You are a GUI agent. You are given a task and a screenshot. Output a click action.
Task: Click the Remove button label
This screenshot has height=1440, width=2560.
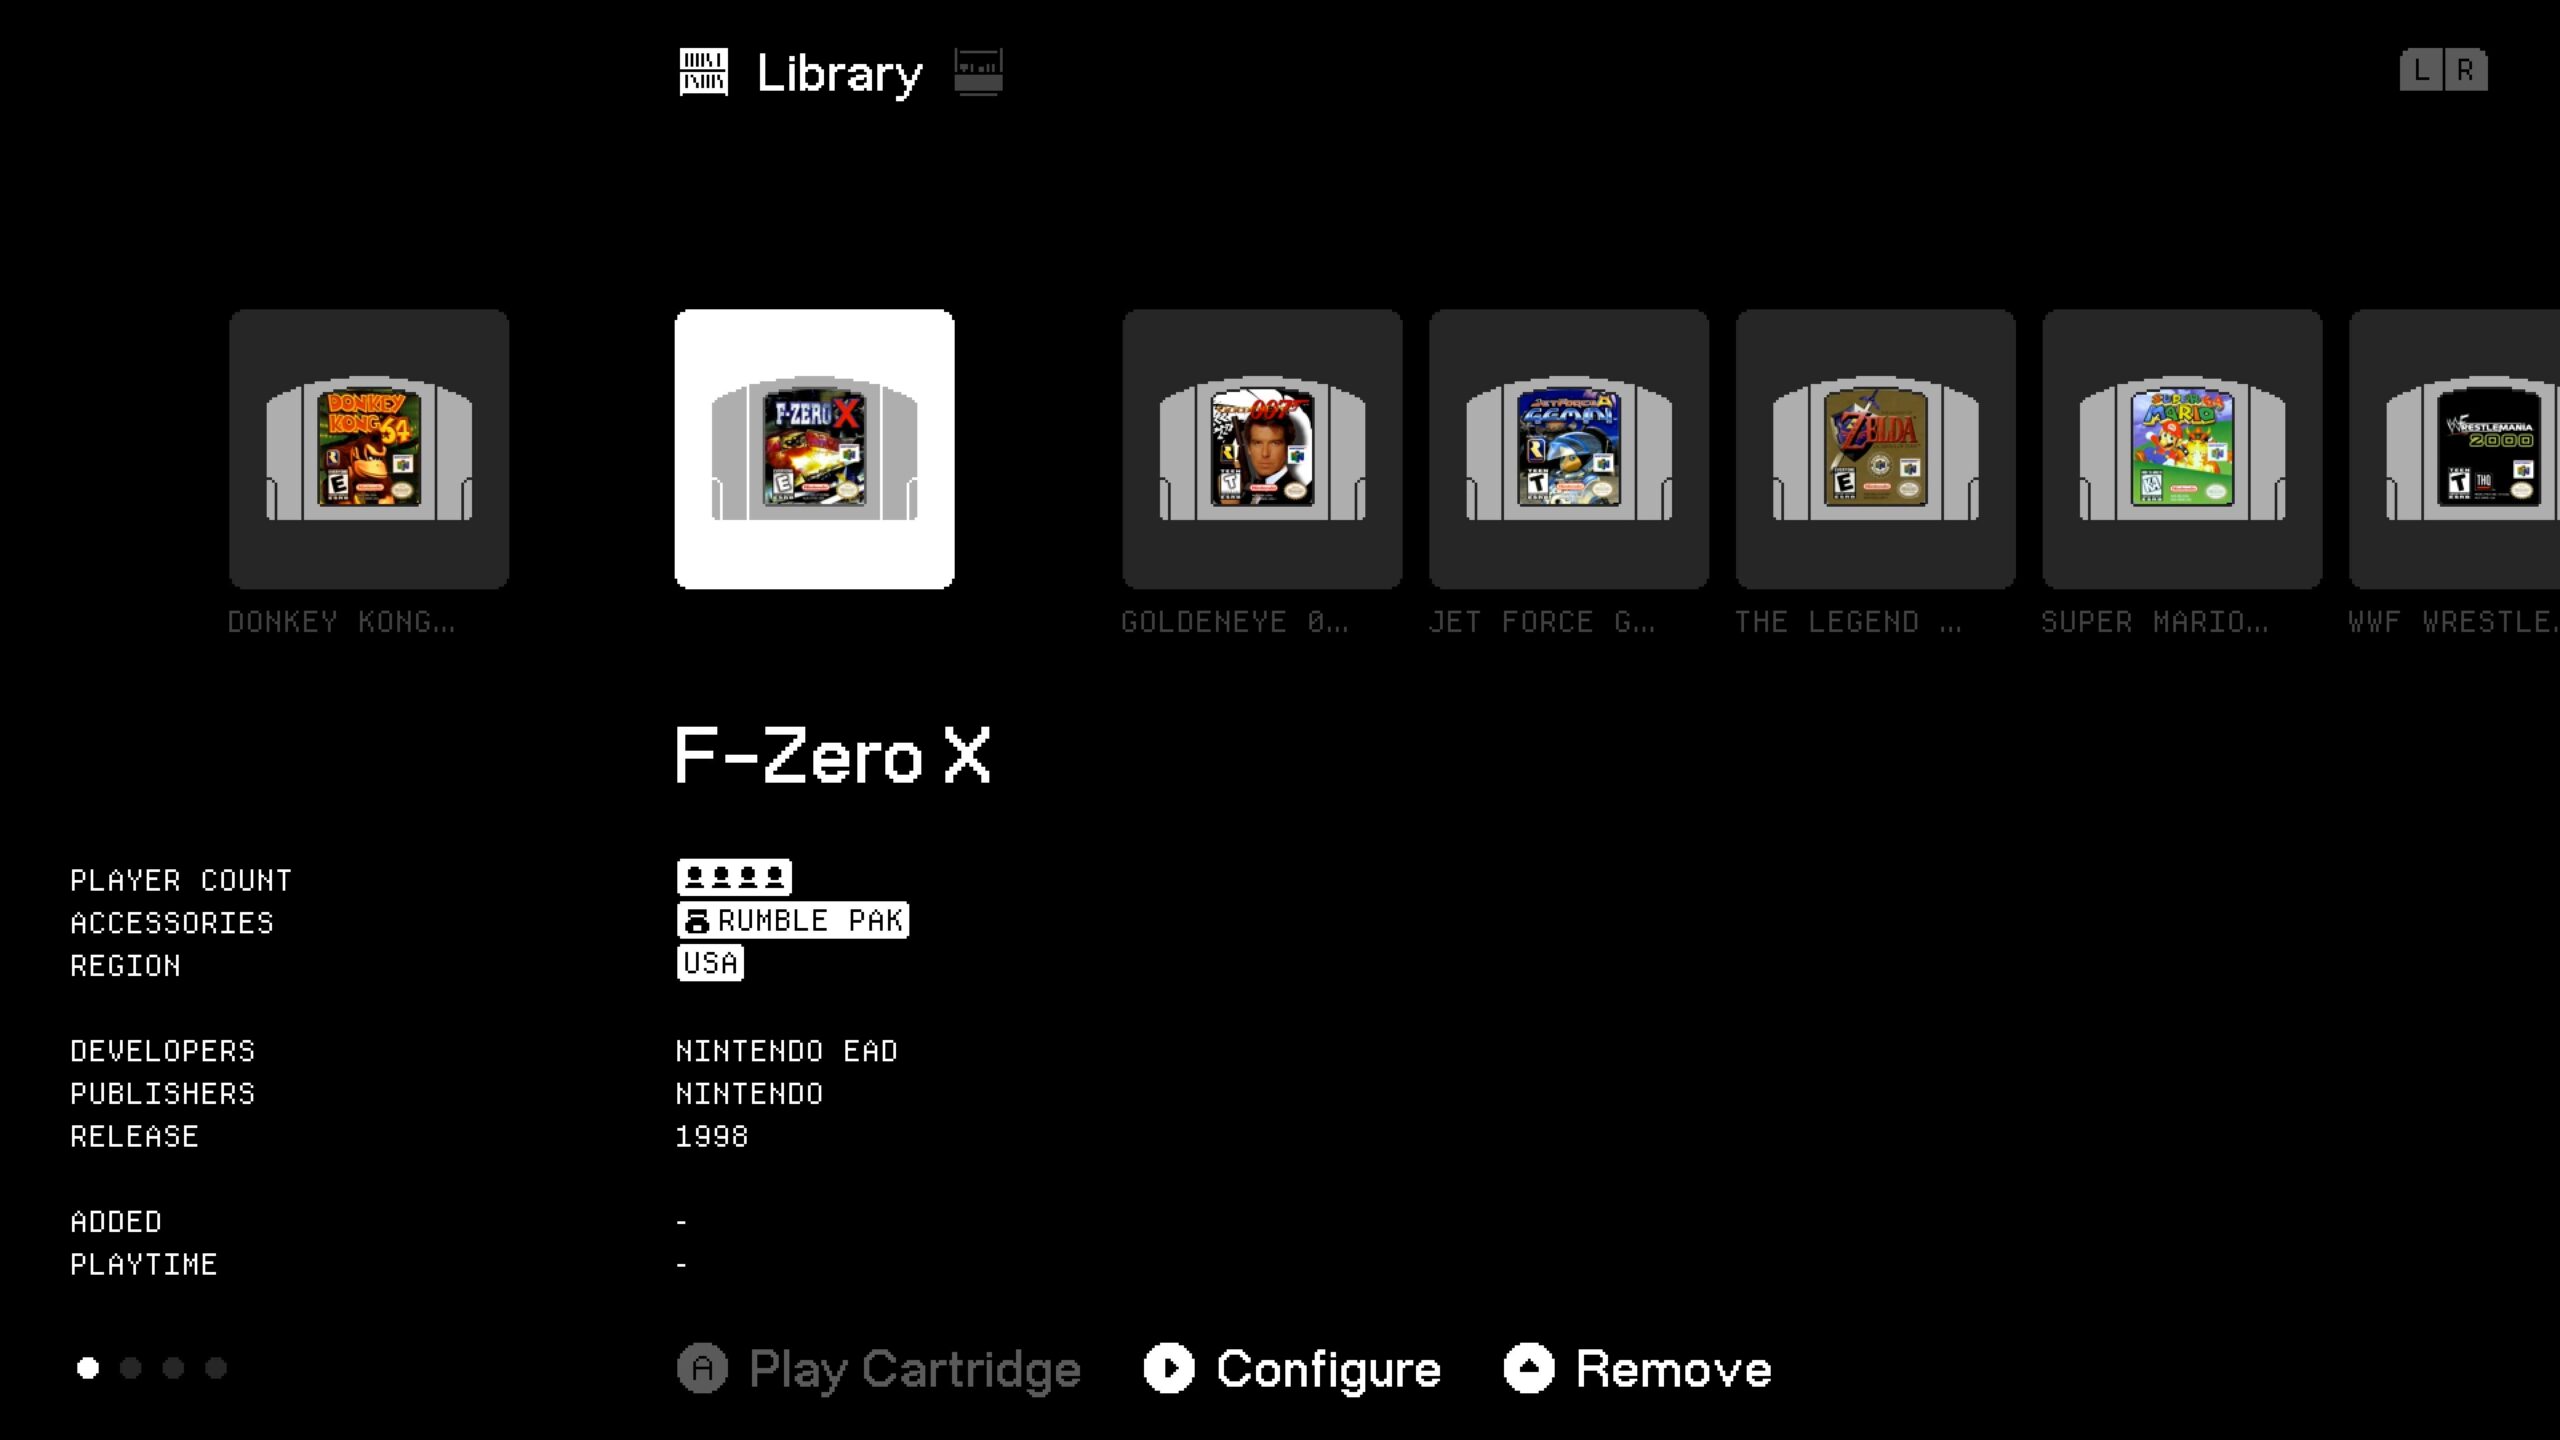[x=1673, y=1369]
